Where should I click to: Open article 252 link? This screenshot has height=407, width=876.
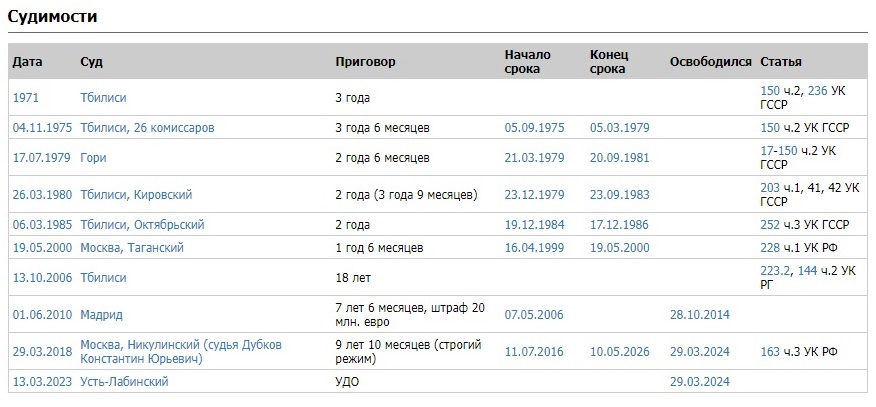pyautogui.click(x=770, y=225)
